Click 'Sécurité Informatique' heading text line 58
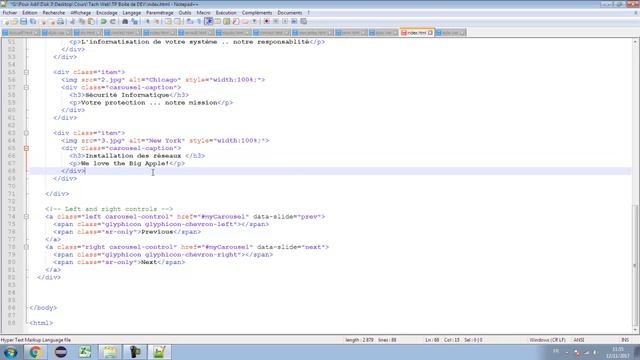640x360 pixels. click(x=127, y=95)
